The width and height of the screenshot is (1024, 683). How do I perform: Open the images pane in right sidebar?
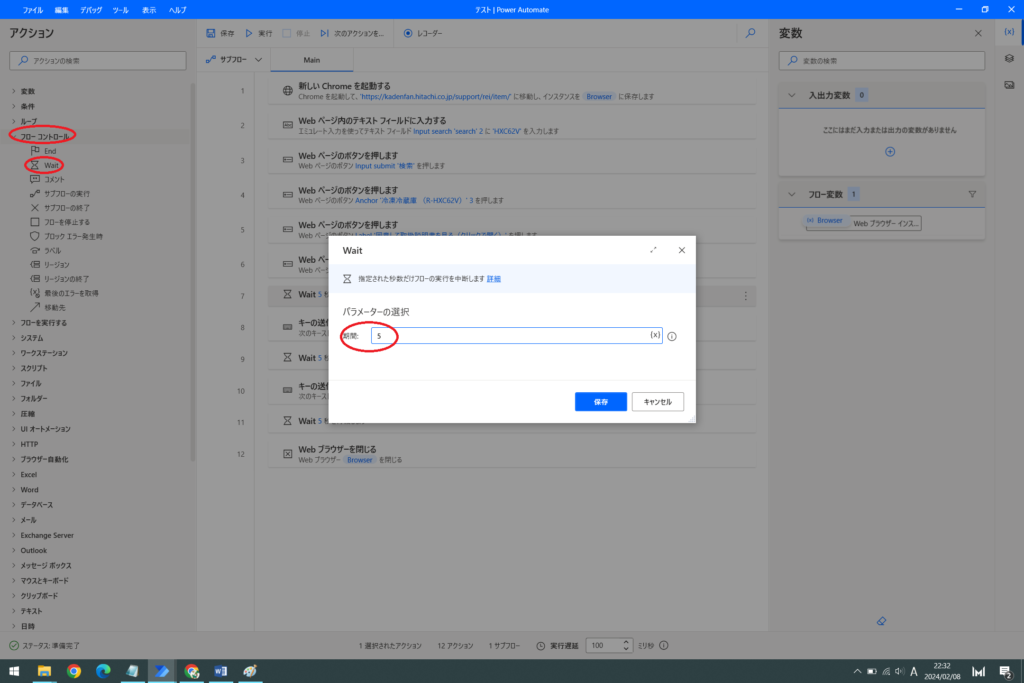point(1009,85)
